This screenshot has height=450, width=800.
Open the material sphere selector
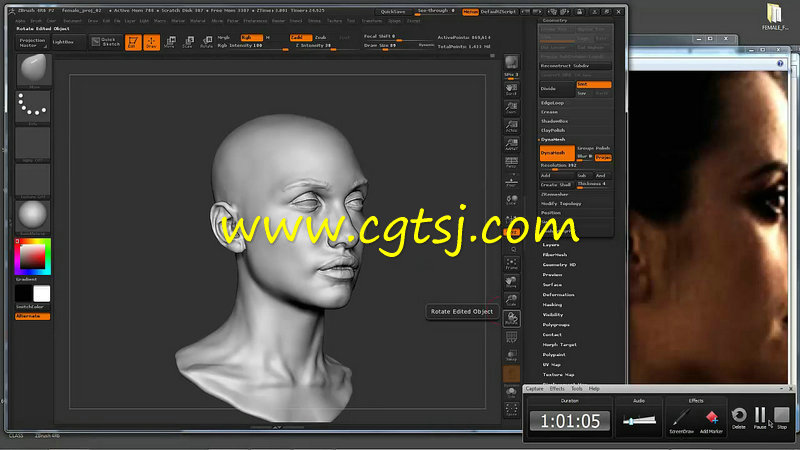(x=33, y=216)
